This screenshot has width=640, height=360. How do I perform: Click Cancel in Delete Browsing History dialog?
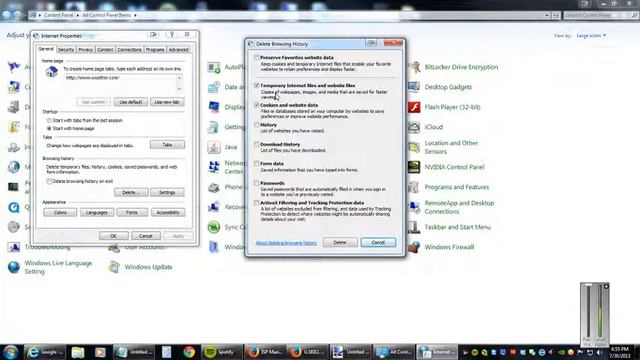tap(378, 242)
